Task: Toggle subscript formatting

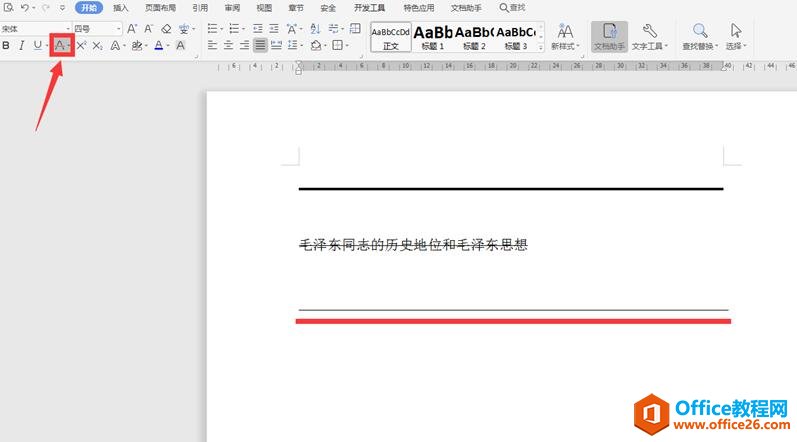Action: click(x=98, y=46)
